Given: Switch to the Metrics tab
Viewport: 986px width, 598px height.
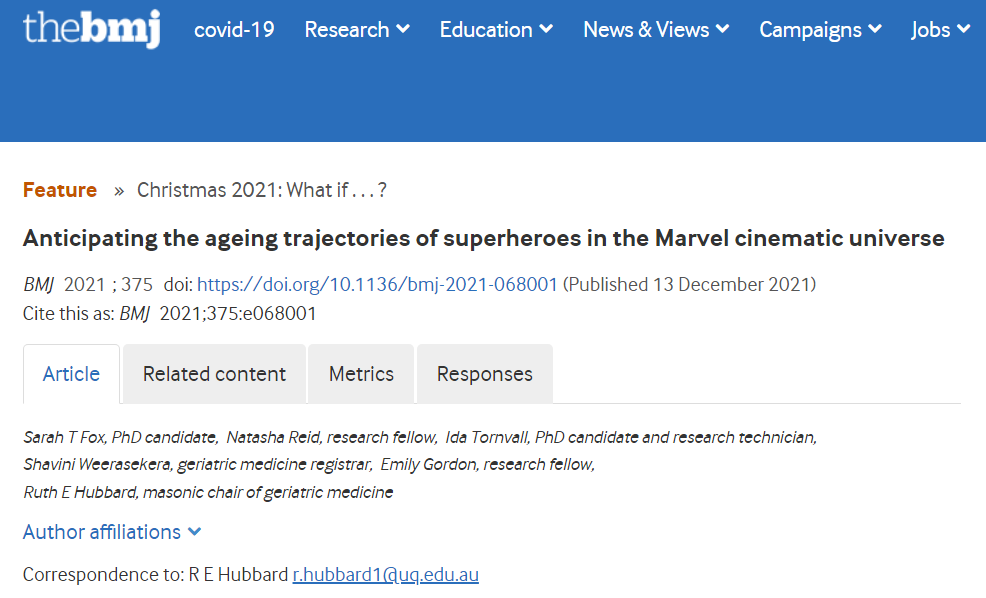Looking at the screenshot, I should tap(361, 374).
